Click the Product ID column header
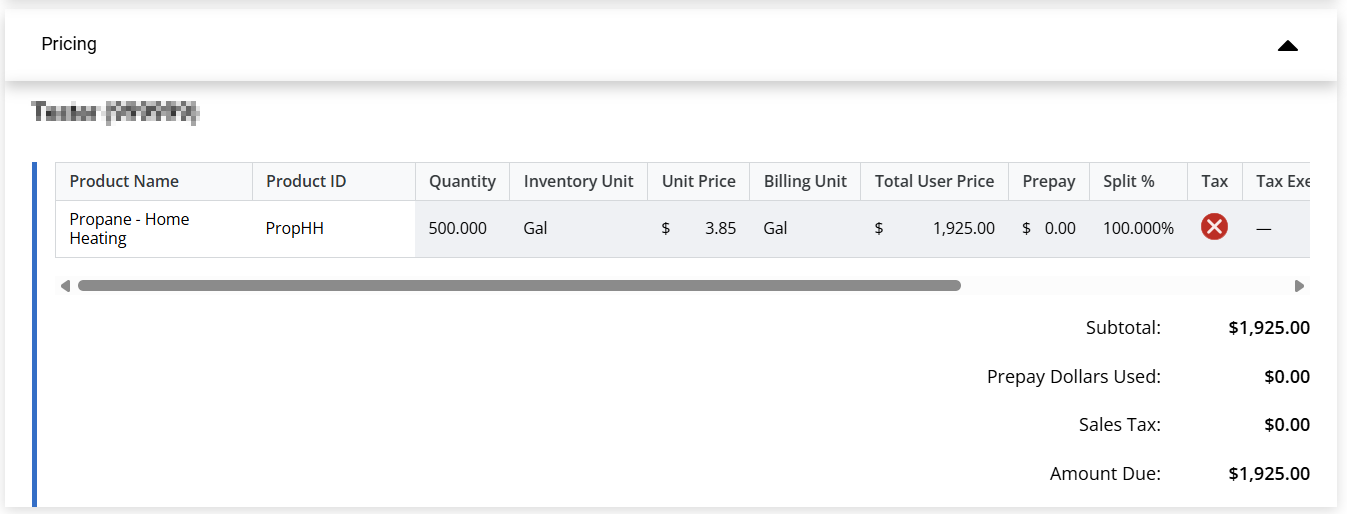 [306, 181]
